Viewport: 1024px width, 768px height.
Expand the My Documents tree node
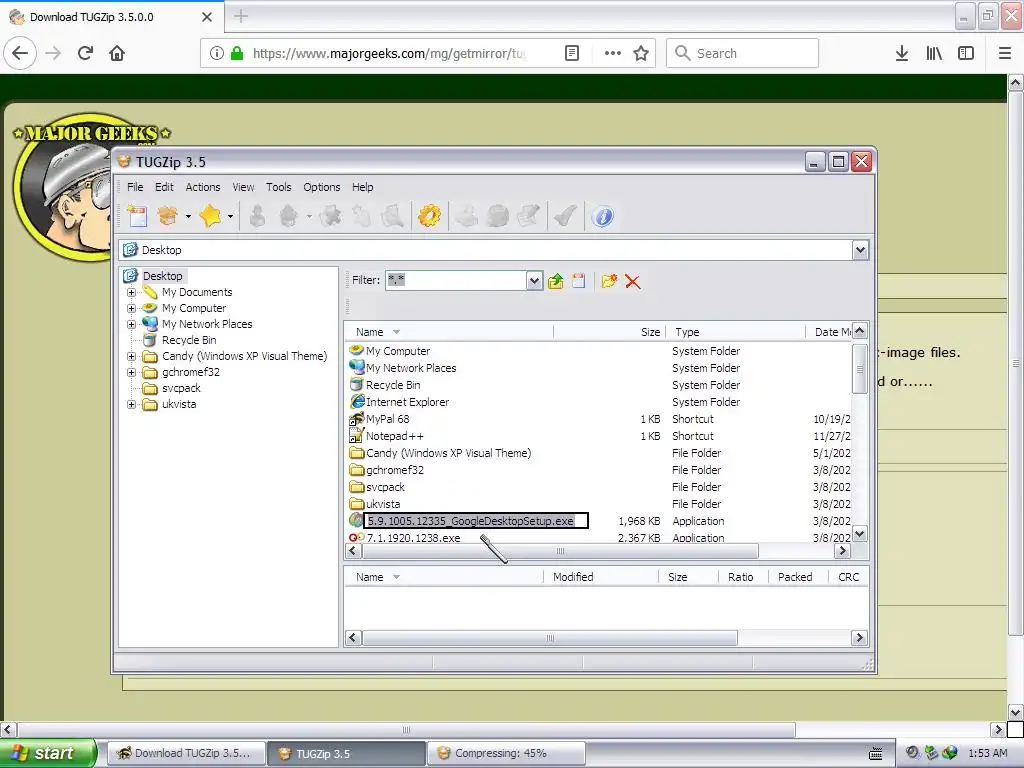pyautogui.click(x=131, y=293)
